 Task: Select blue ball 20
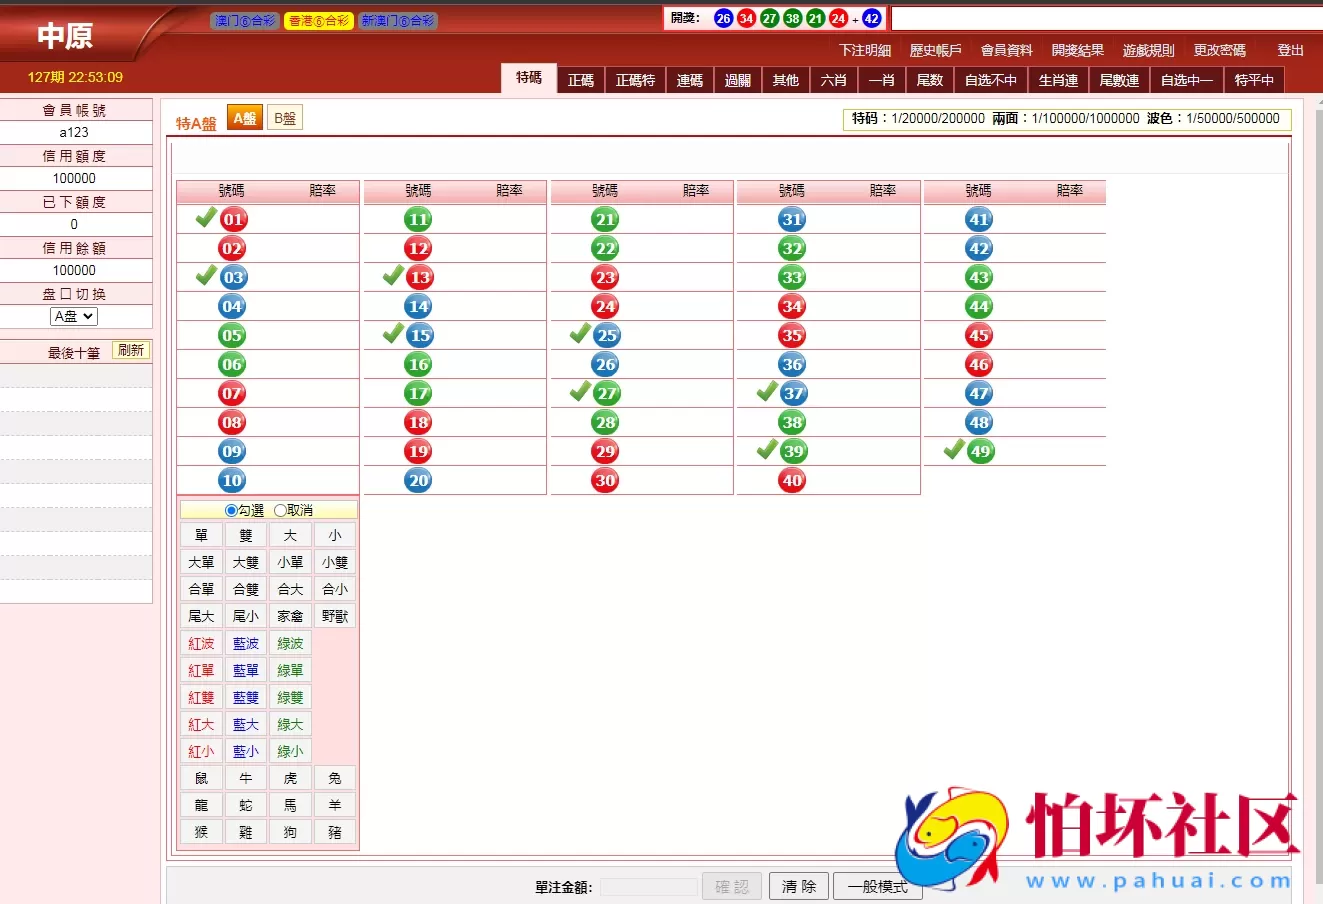click(419, 480)
